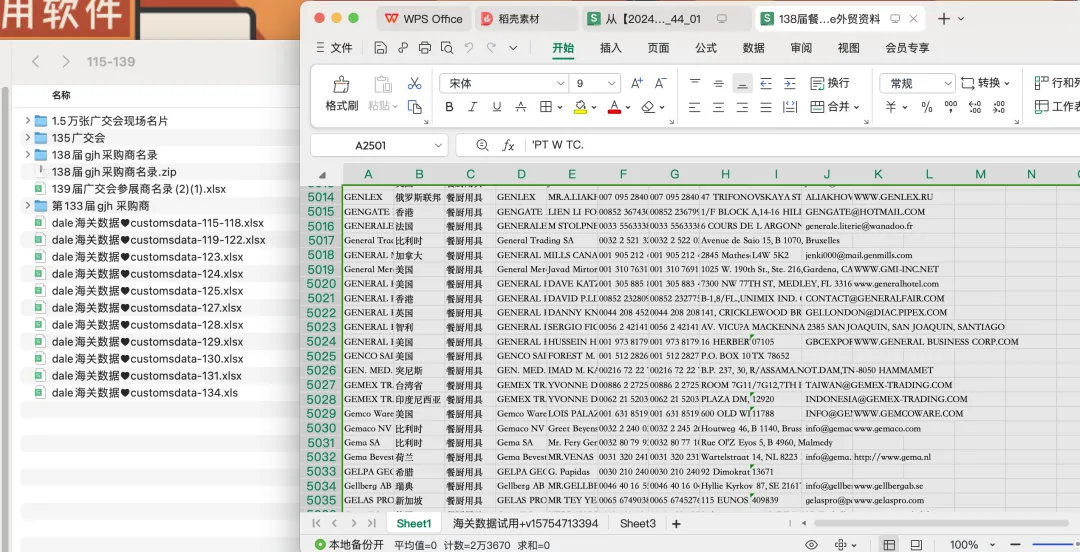Open the zoom percentage dropdown beside 100%
The image size is (1080, 552).
[993, 544]
